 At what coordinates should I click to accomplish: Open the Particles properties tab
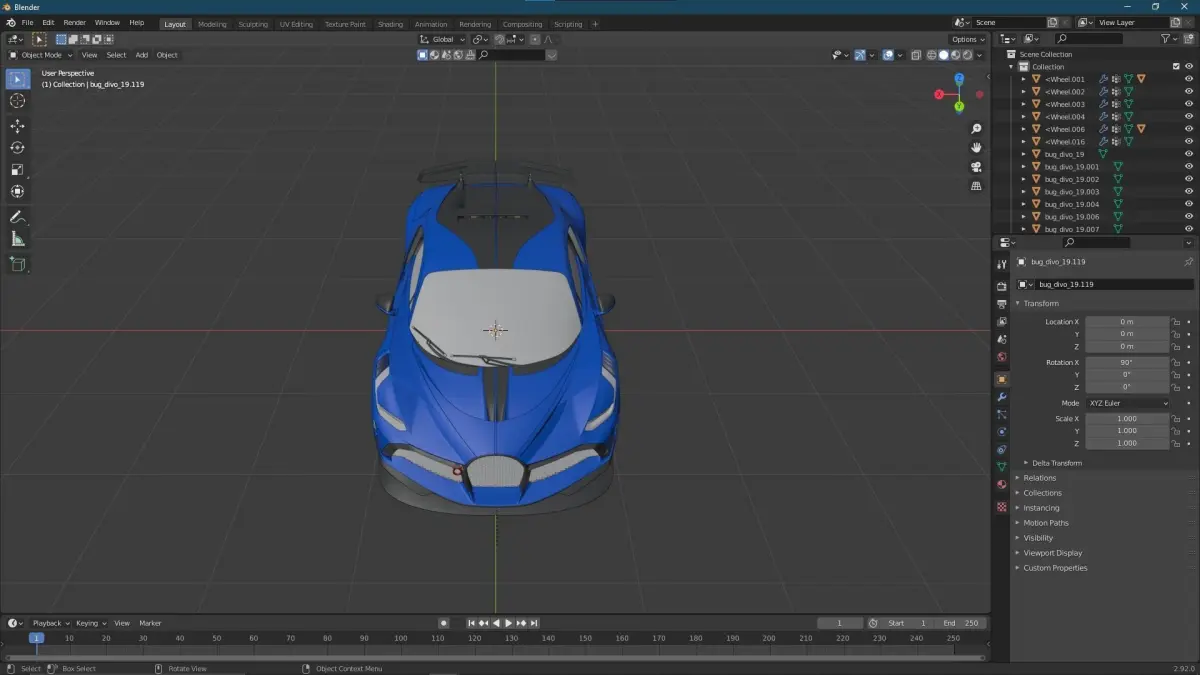point(1002,414)
